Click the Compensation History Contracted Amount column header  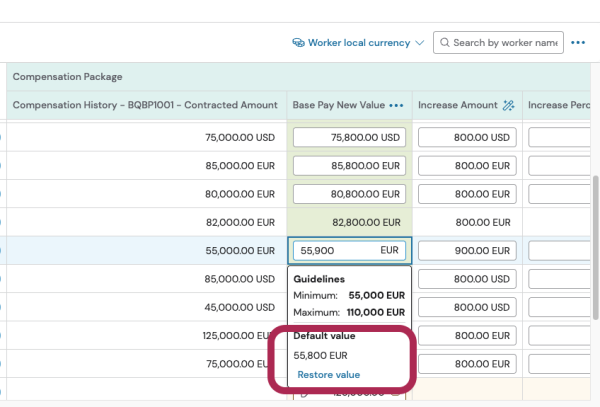point(145,105)
